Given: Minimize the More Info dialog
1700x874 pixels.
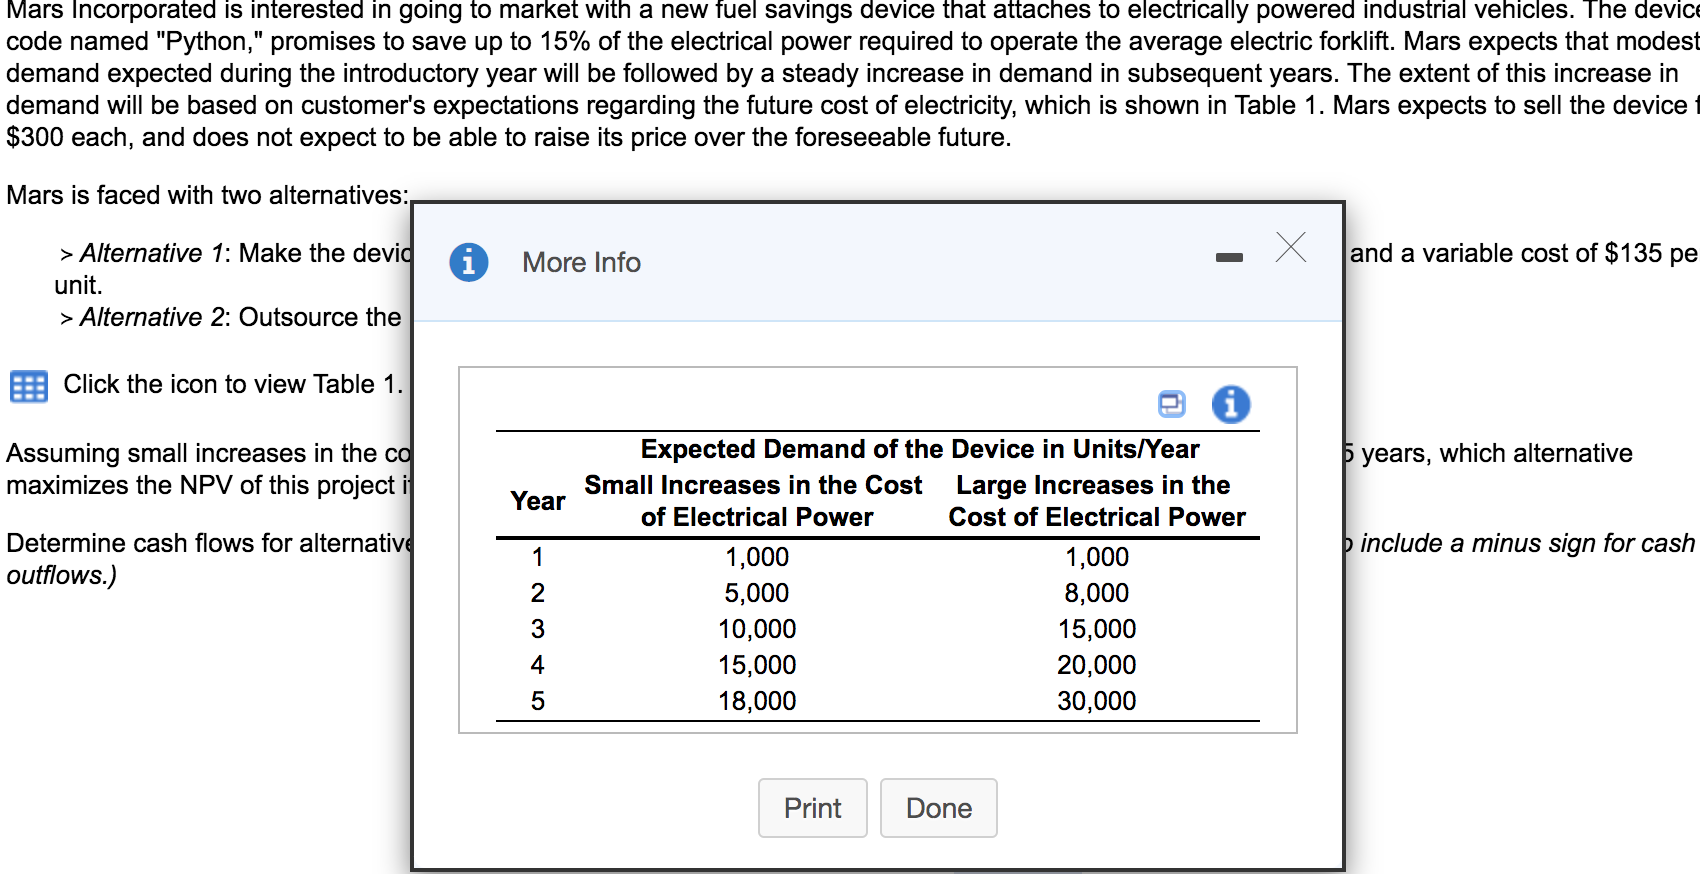Looking at the screenshot, I should 1229,258.
